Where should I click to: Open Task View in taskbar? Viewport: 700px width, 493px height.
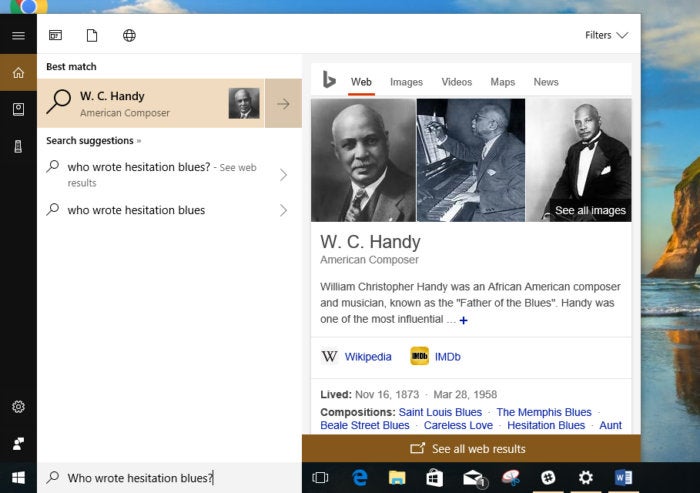[x=320, y=478]
